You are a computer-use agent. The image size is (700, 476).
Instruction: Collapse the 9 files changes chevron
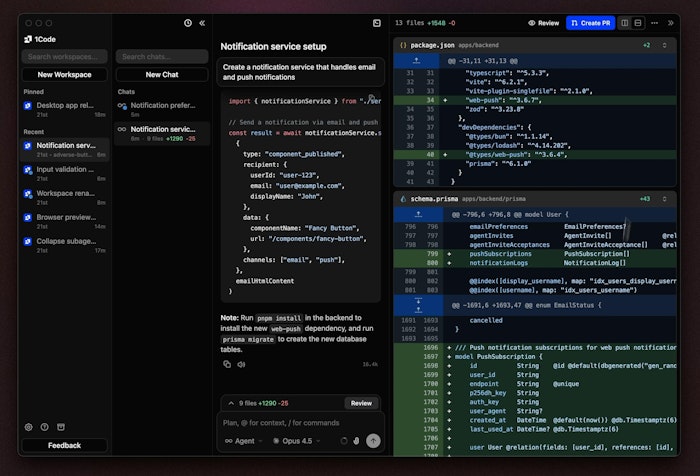click(231, 403)
